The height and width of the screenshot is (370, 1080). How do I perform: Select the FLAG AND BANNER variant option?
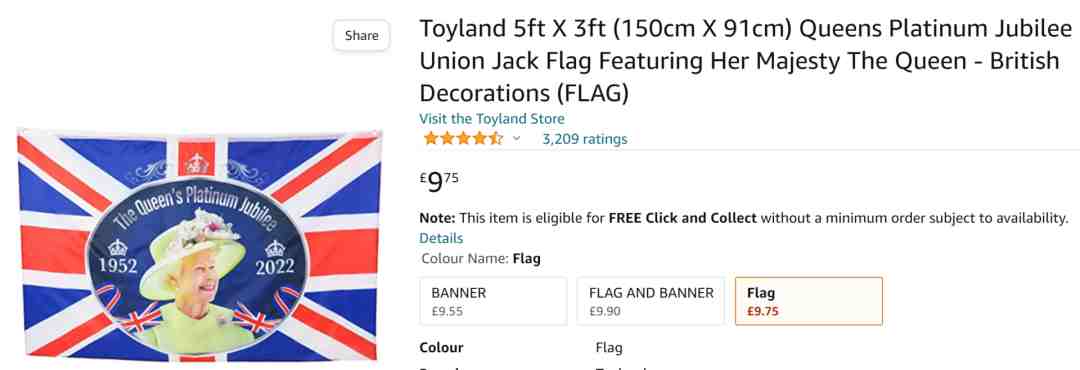tap(650, 301)
